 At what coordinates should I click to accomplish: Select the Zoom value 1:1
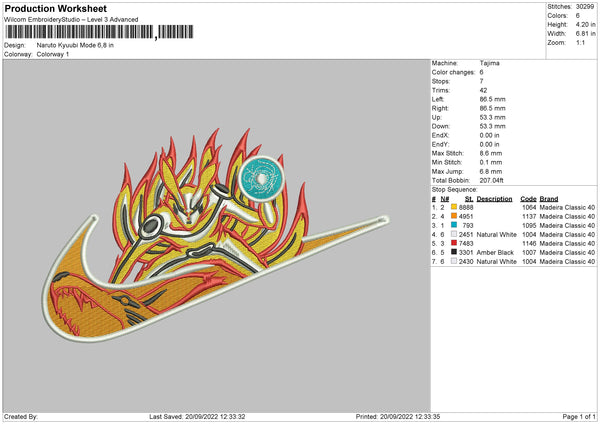tap(580, 43)
